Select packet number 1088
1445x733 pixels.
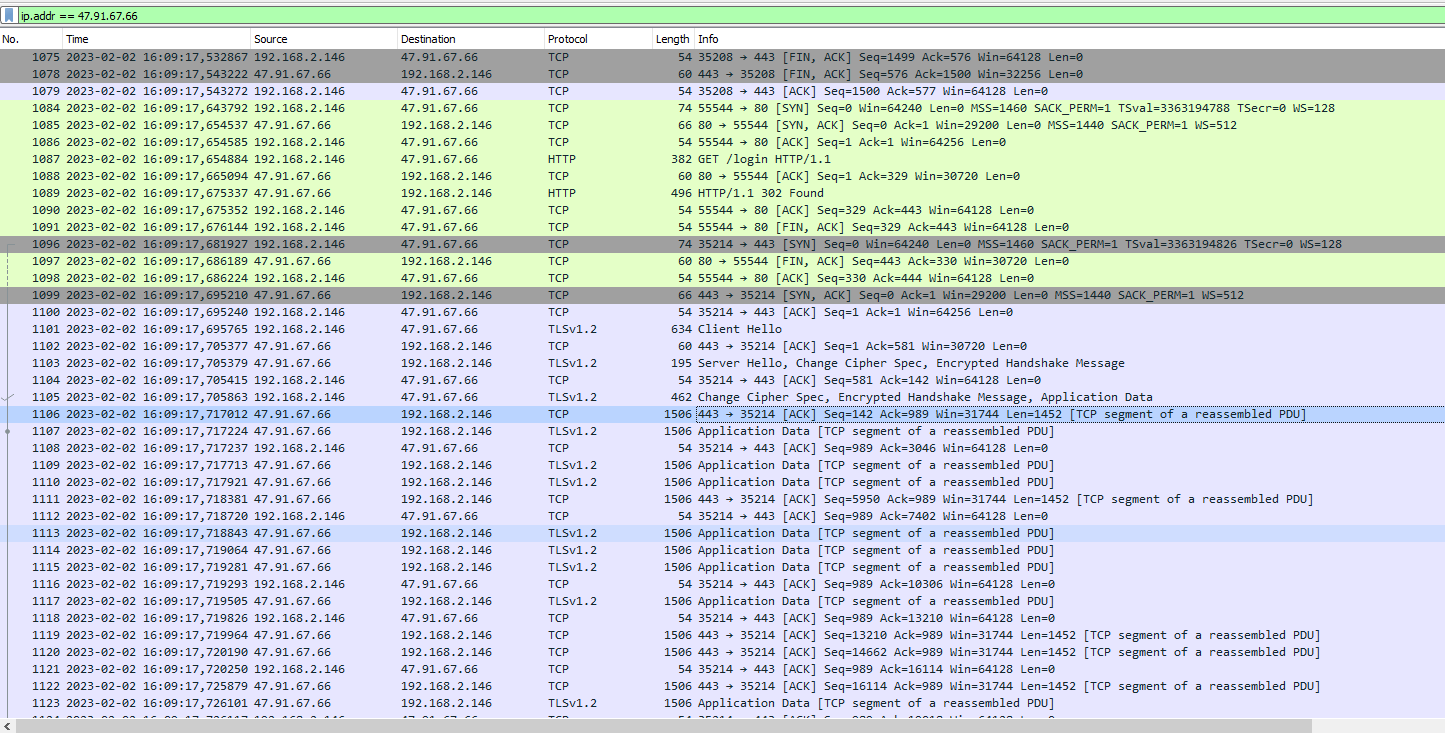722,176
